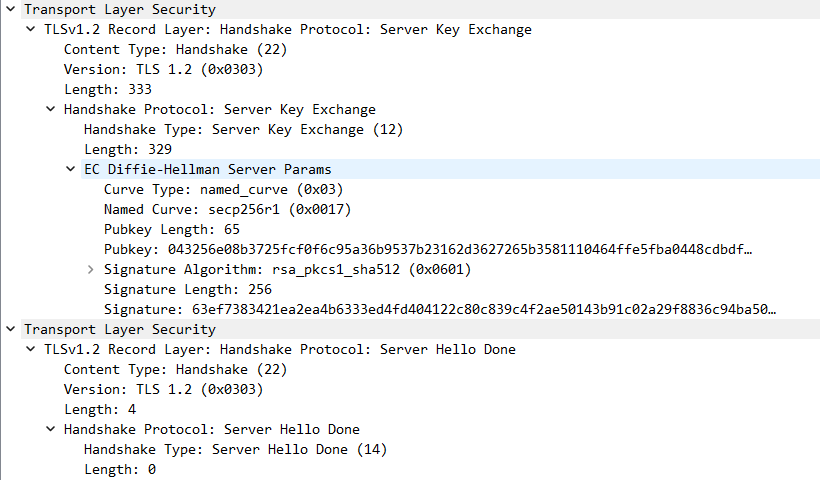This screenshot has height=480, width=820.
Task: Collapse Handshake Protocol: Server Key Exchange arrow
Action: tap(51, 109)
